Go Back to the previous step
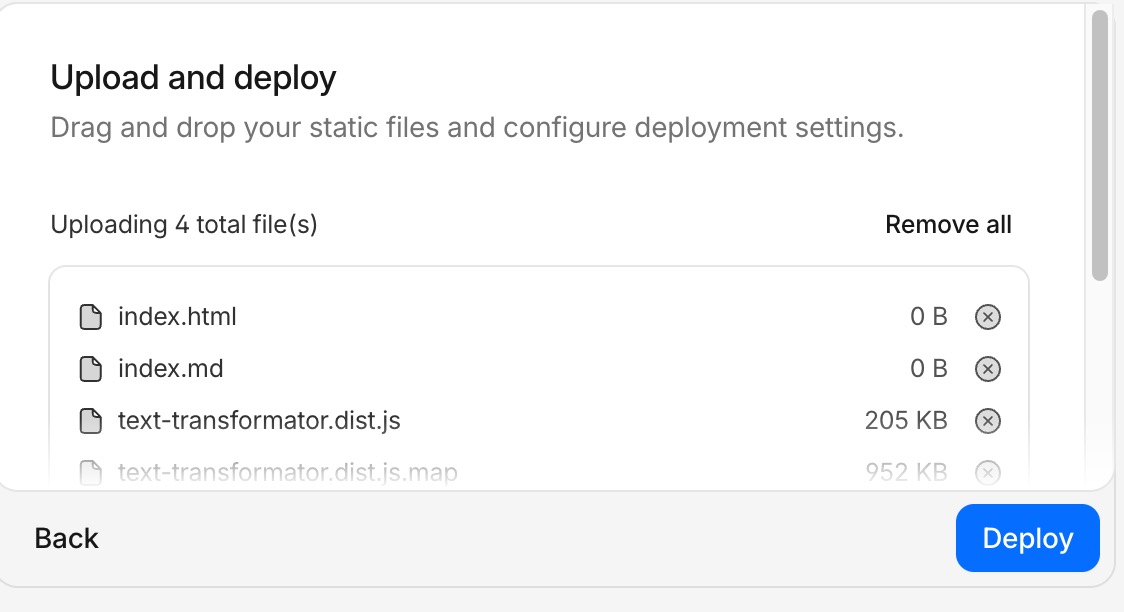This screenshot has width=1124, height=612. [67, 538]
